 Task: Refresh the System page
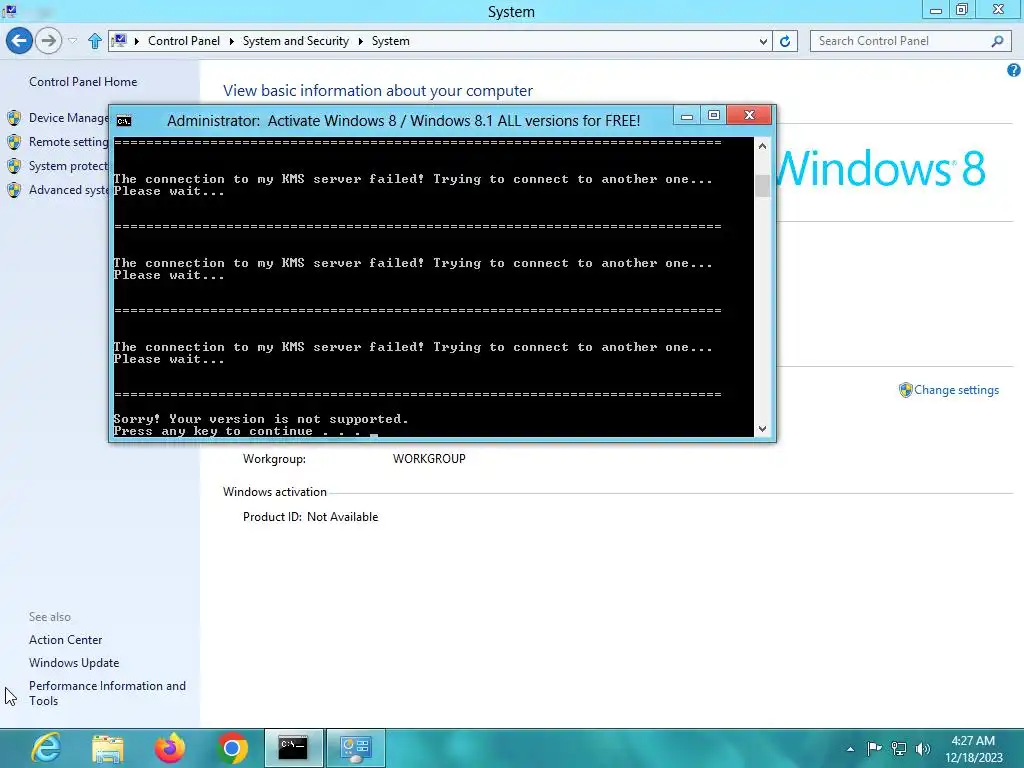[x=785, y=41]
